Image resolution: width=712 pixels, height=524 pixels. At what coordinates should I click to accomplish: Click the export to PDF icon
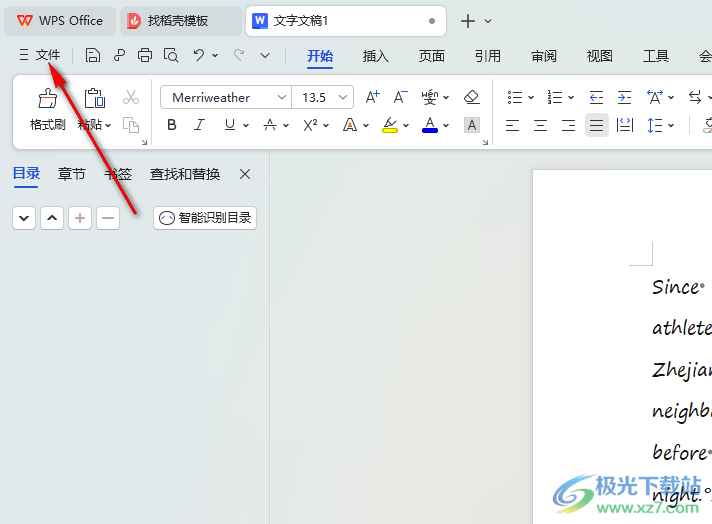click(119, 55)
